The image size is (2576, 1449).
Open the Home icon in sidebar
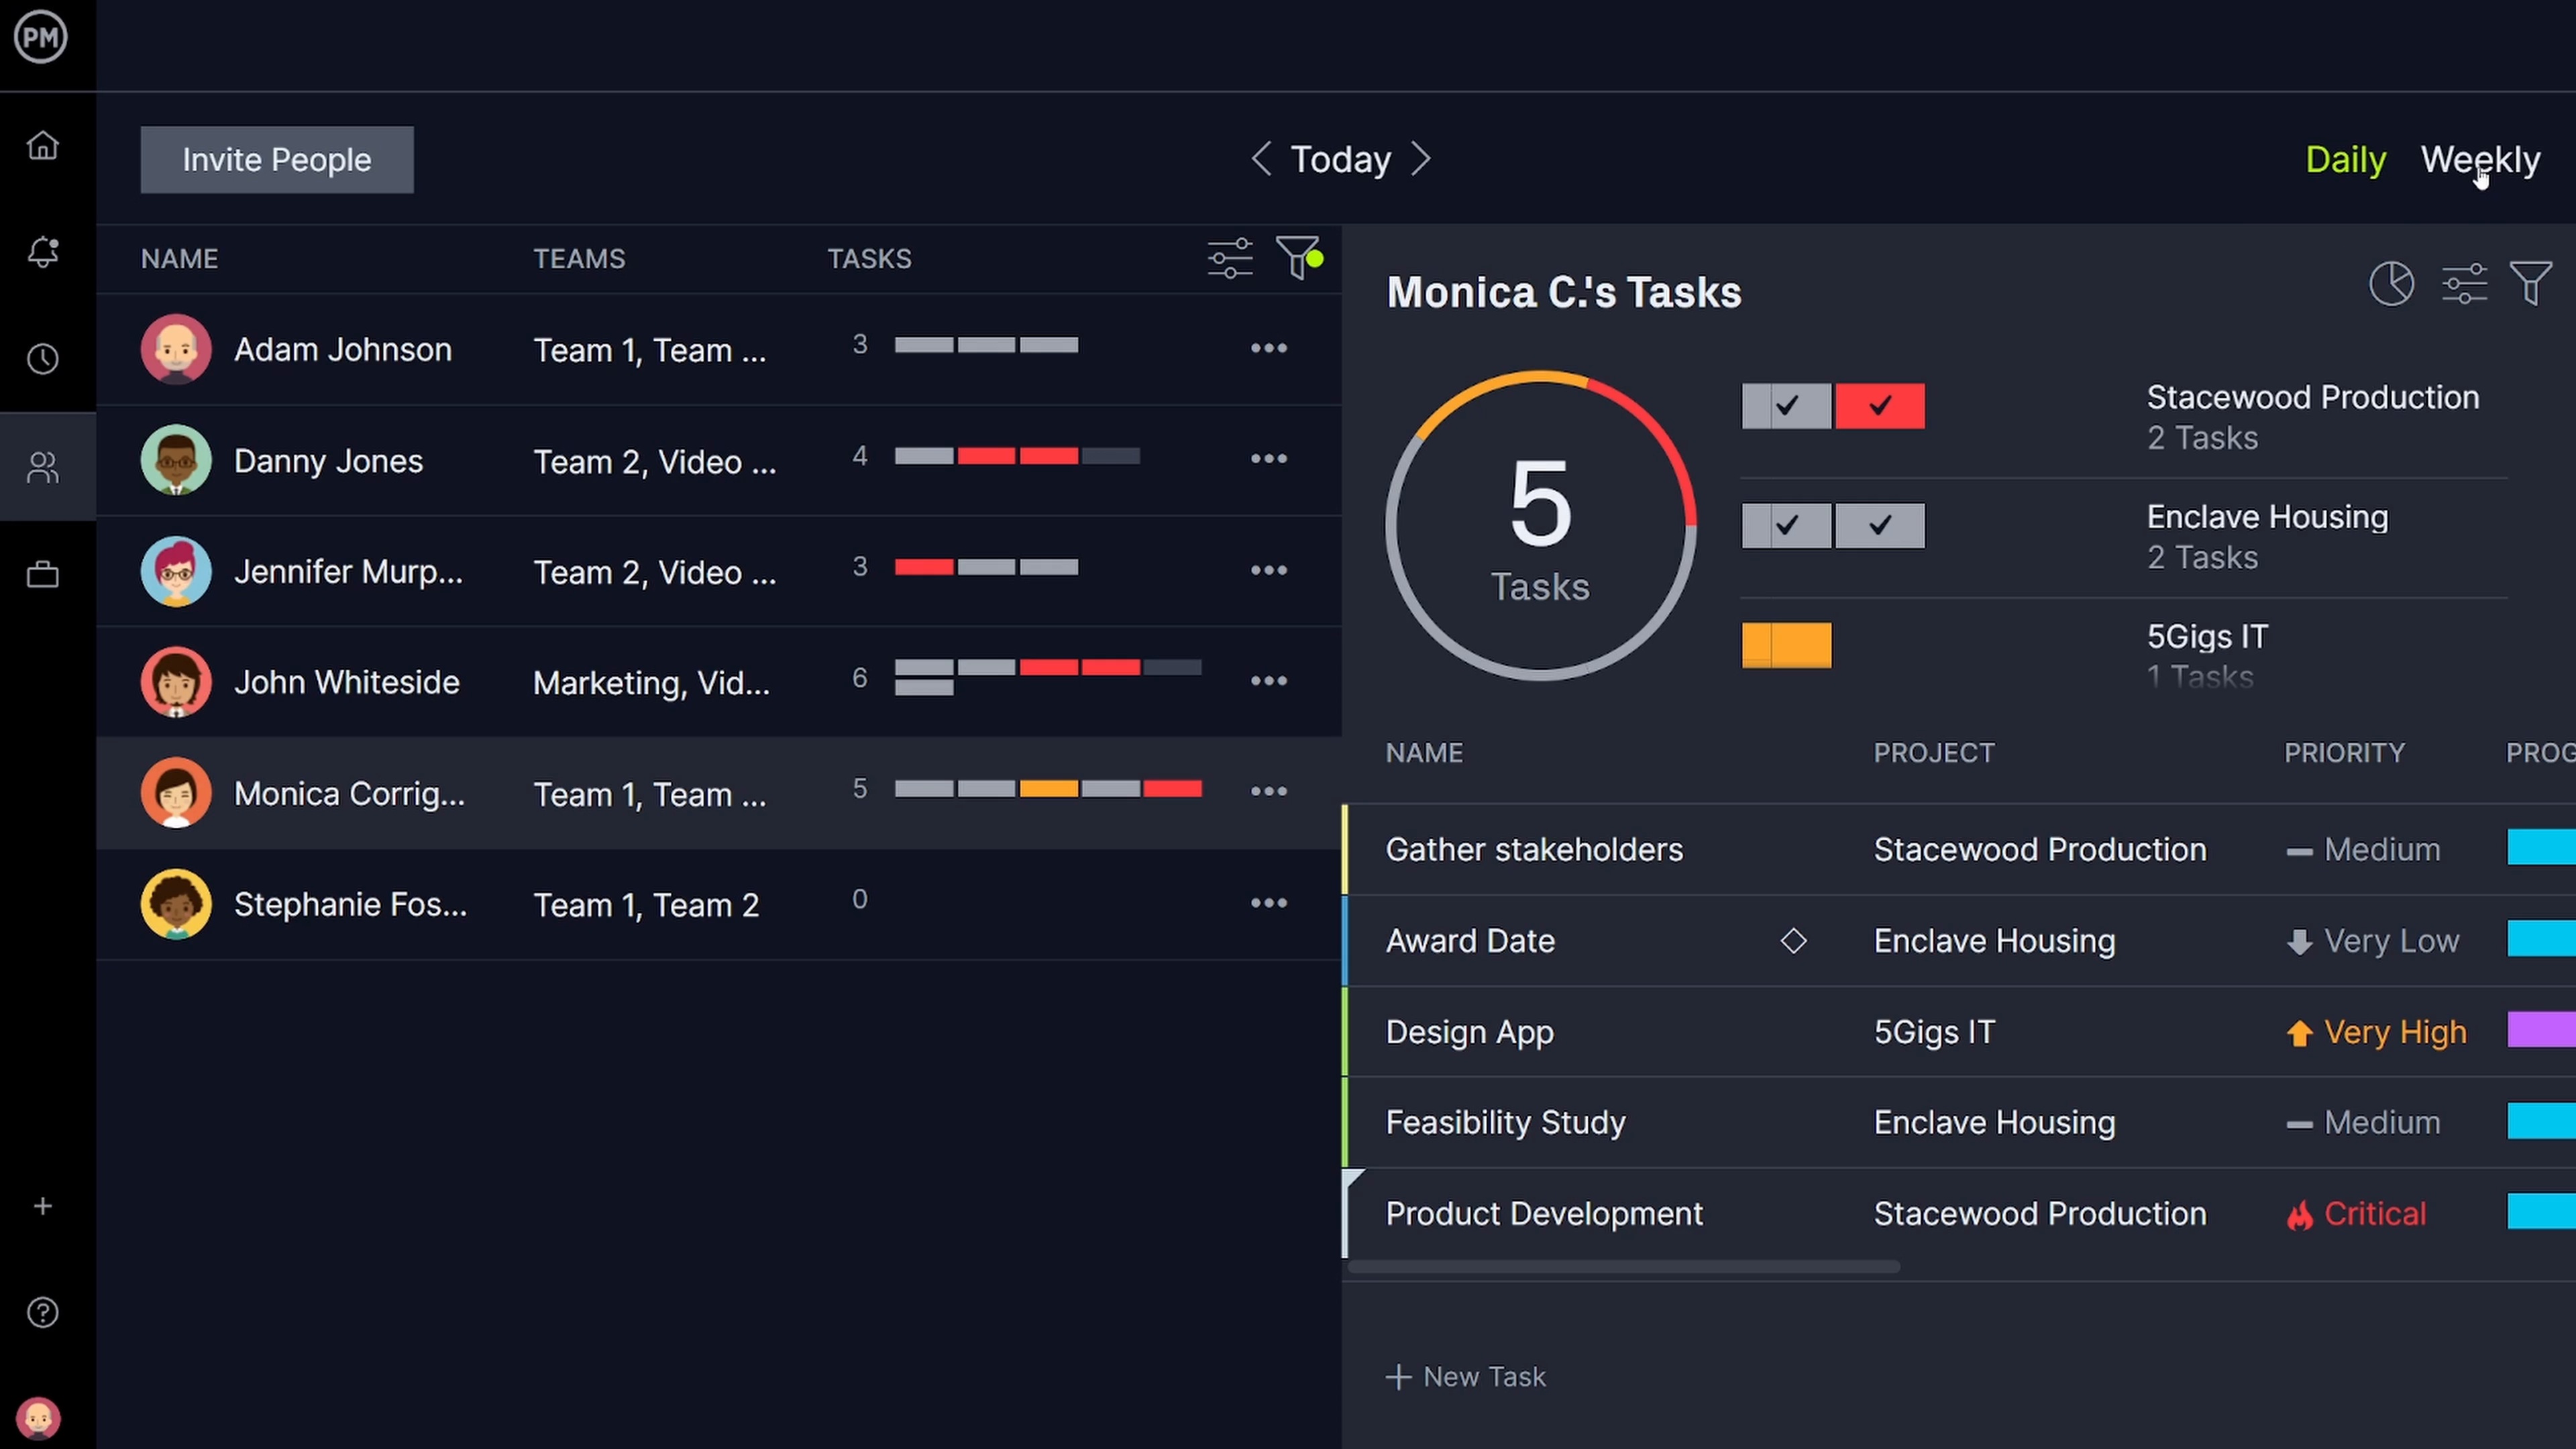click(x=42, y=146)
